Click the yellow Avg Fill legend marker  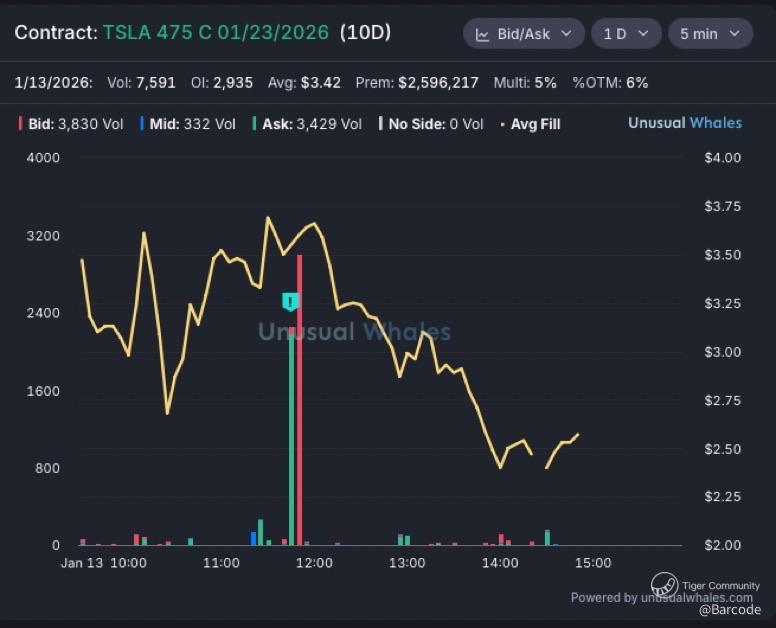point(502,124)
